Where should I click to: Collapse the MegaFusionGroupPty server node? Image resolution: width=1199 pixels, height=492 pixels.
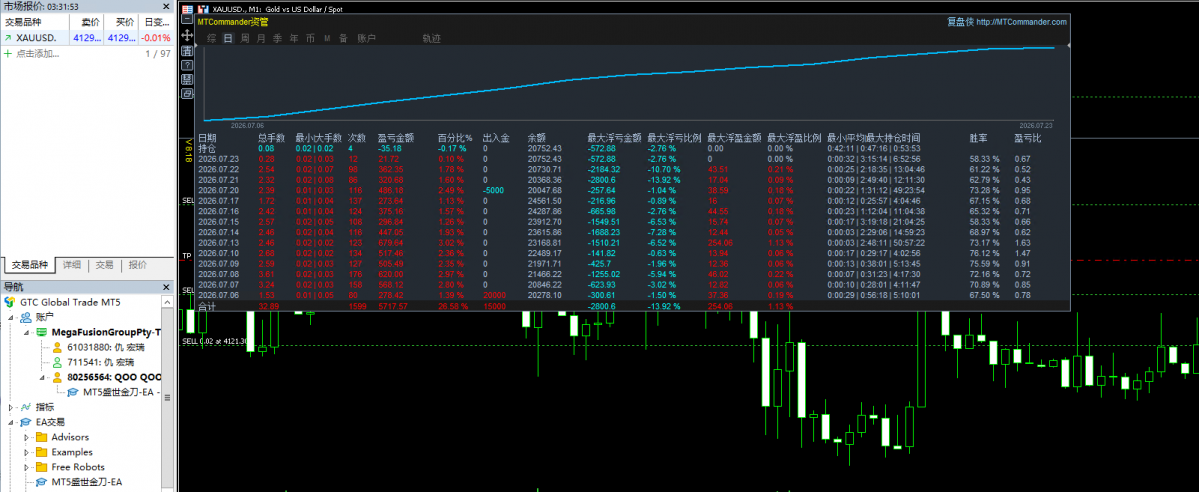pyautogui.click(x=27, y=332)
